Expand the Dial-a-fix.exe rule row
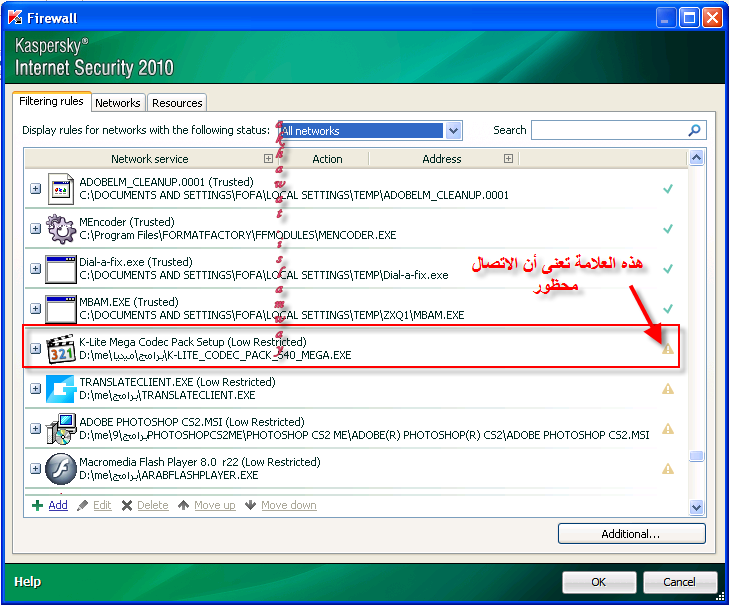This screenshot has height=605, width=729. click(x=35, y=269)
